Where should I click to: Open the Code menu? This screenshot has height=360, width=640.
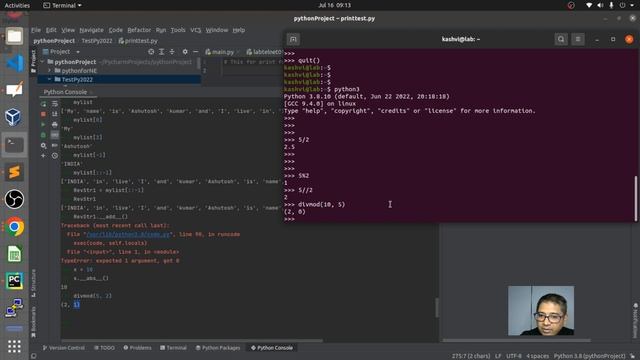116,30
